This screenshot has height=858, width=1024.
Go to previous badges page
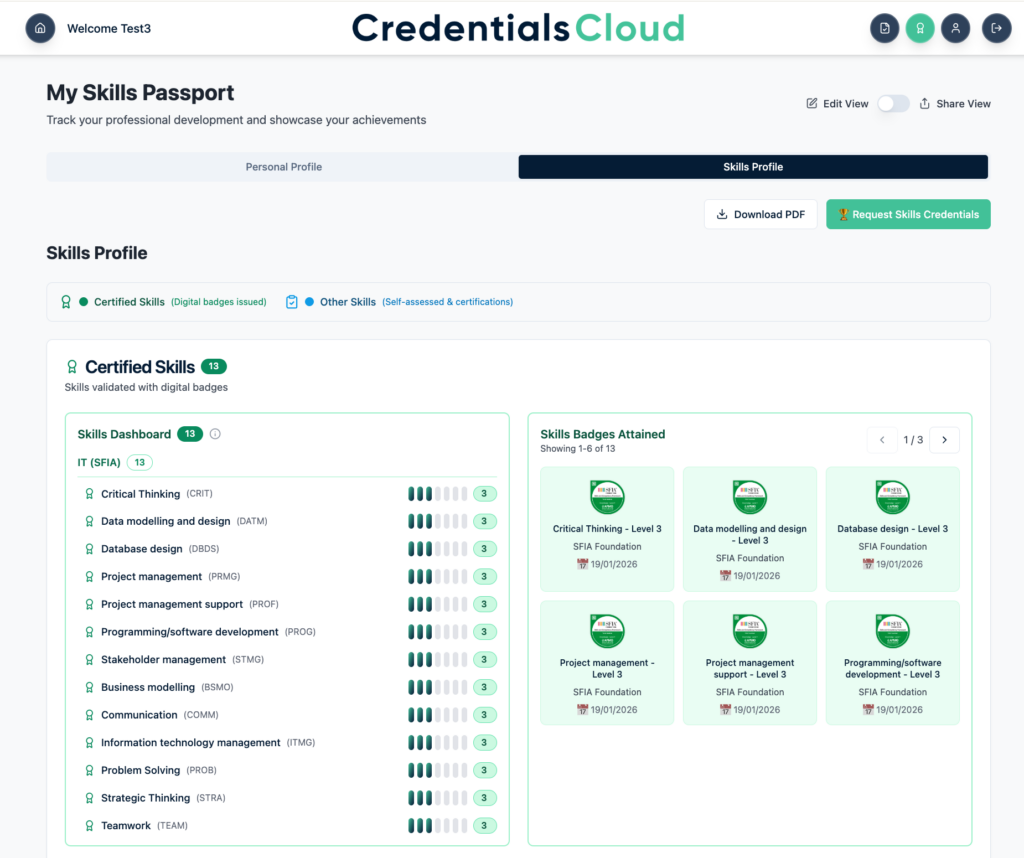882,439
